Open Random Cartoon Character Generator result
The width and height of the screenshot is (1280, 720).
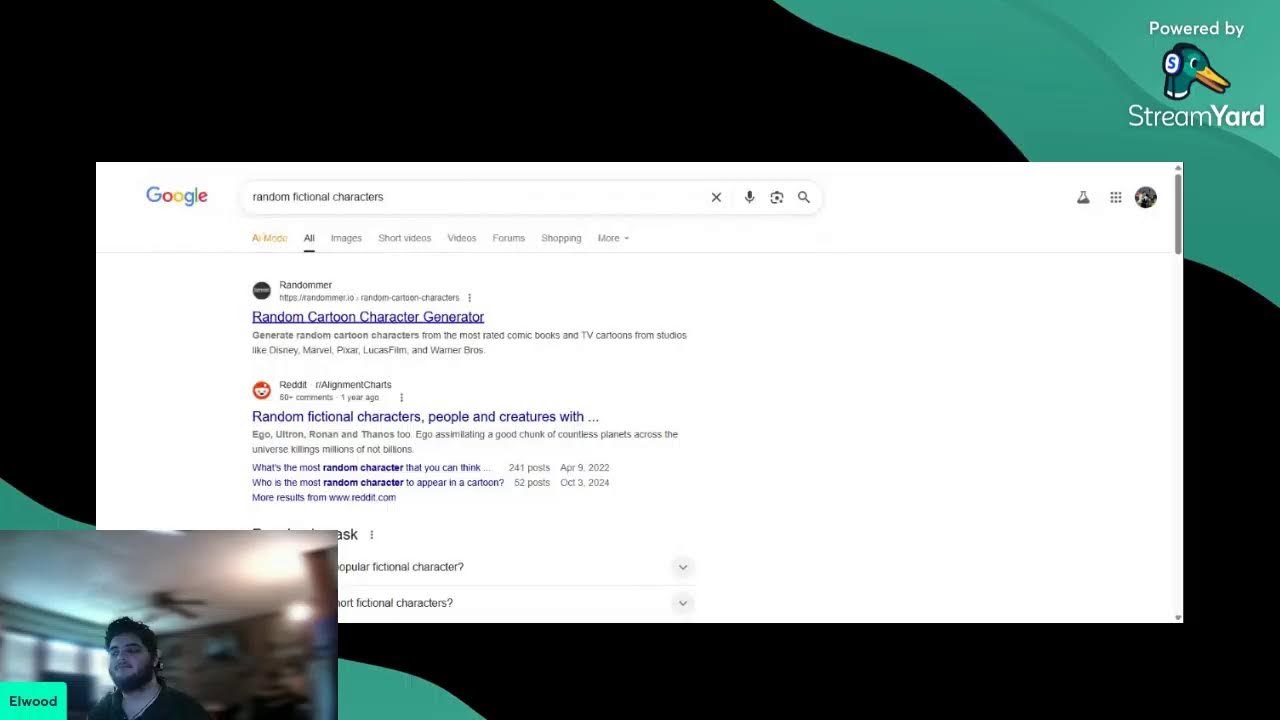368,317
